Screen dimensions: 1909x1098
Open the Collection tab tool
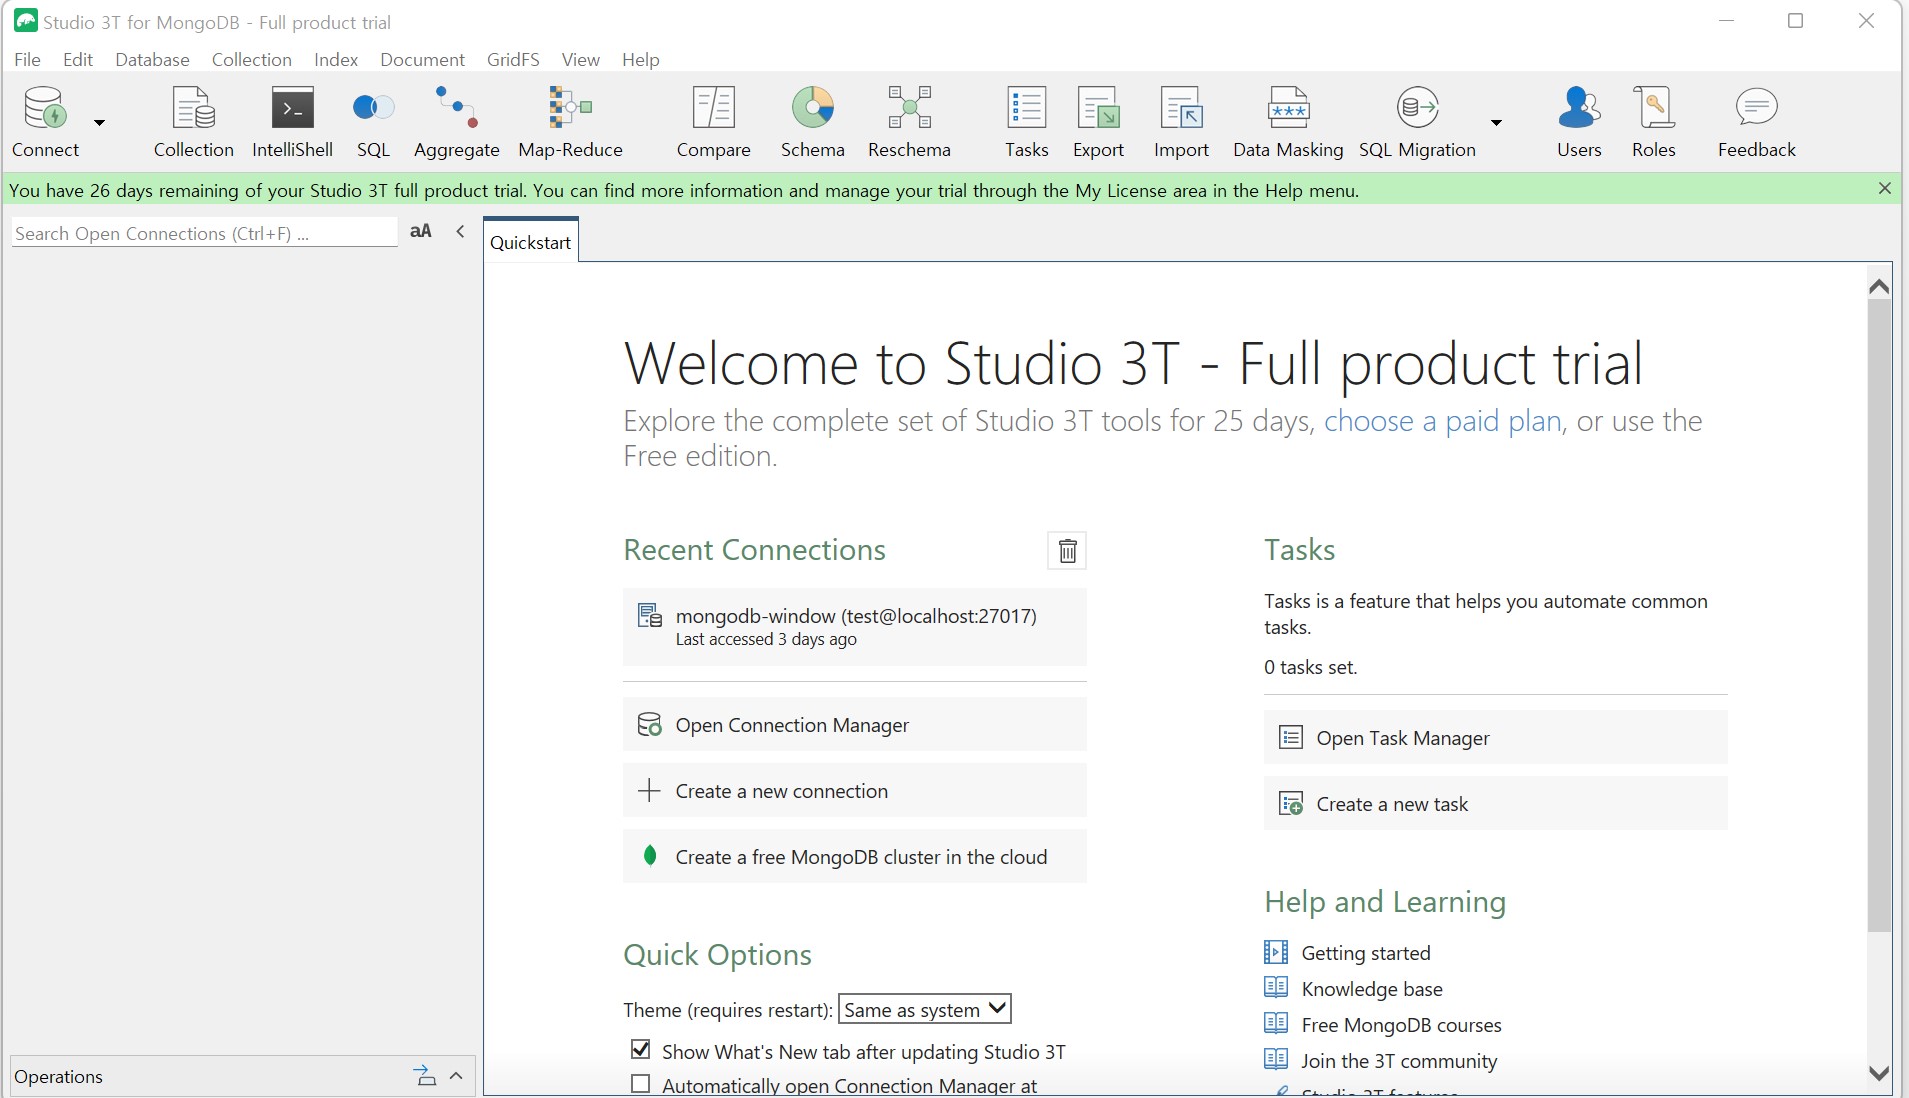click(x=193, y=121)
